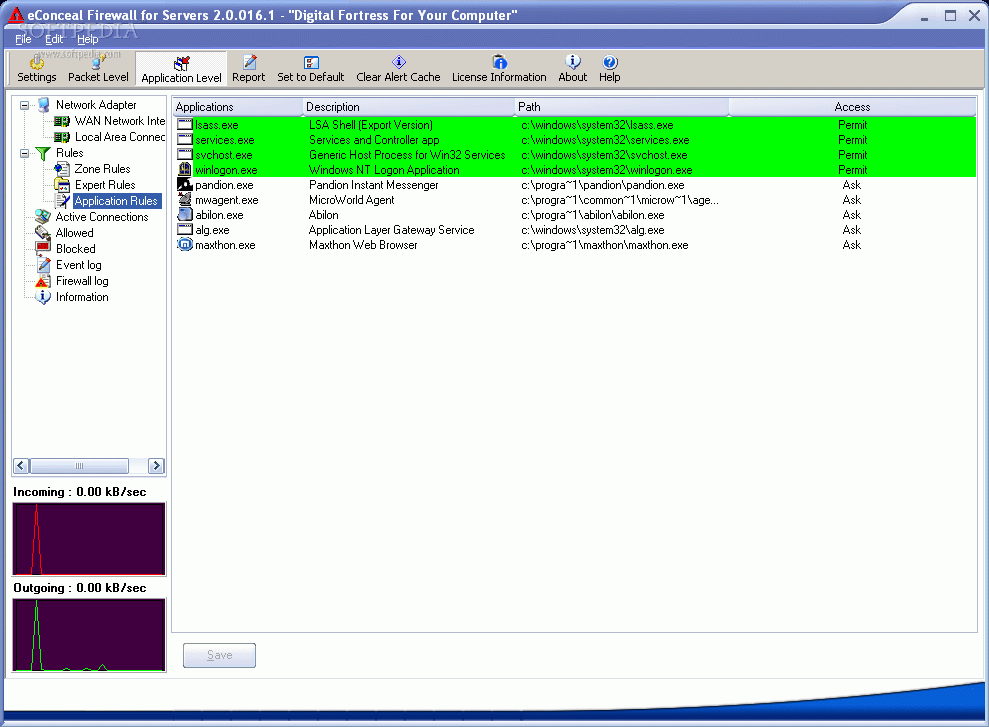Collapse the Rules tree node

coord(24,153)
